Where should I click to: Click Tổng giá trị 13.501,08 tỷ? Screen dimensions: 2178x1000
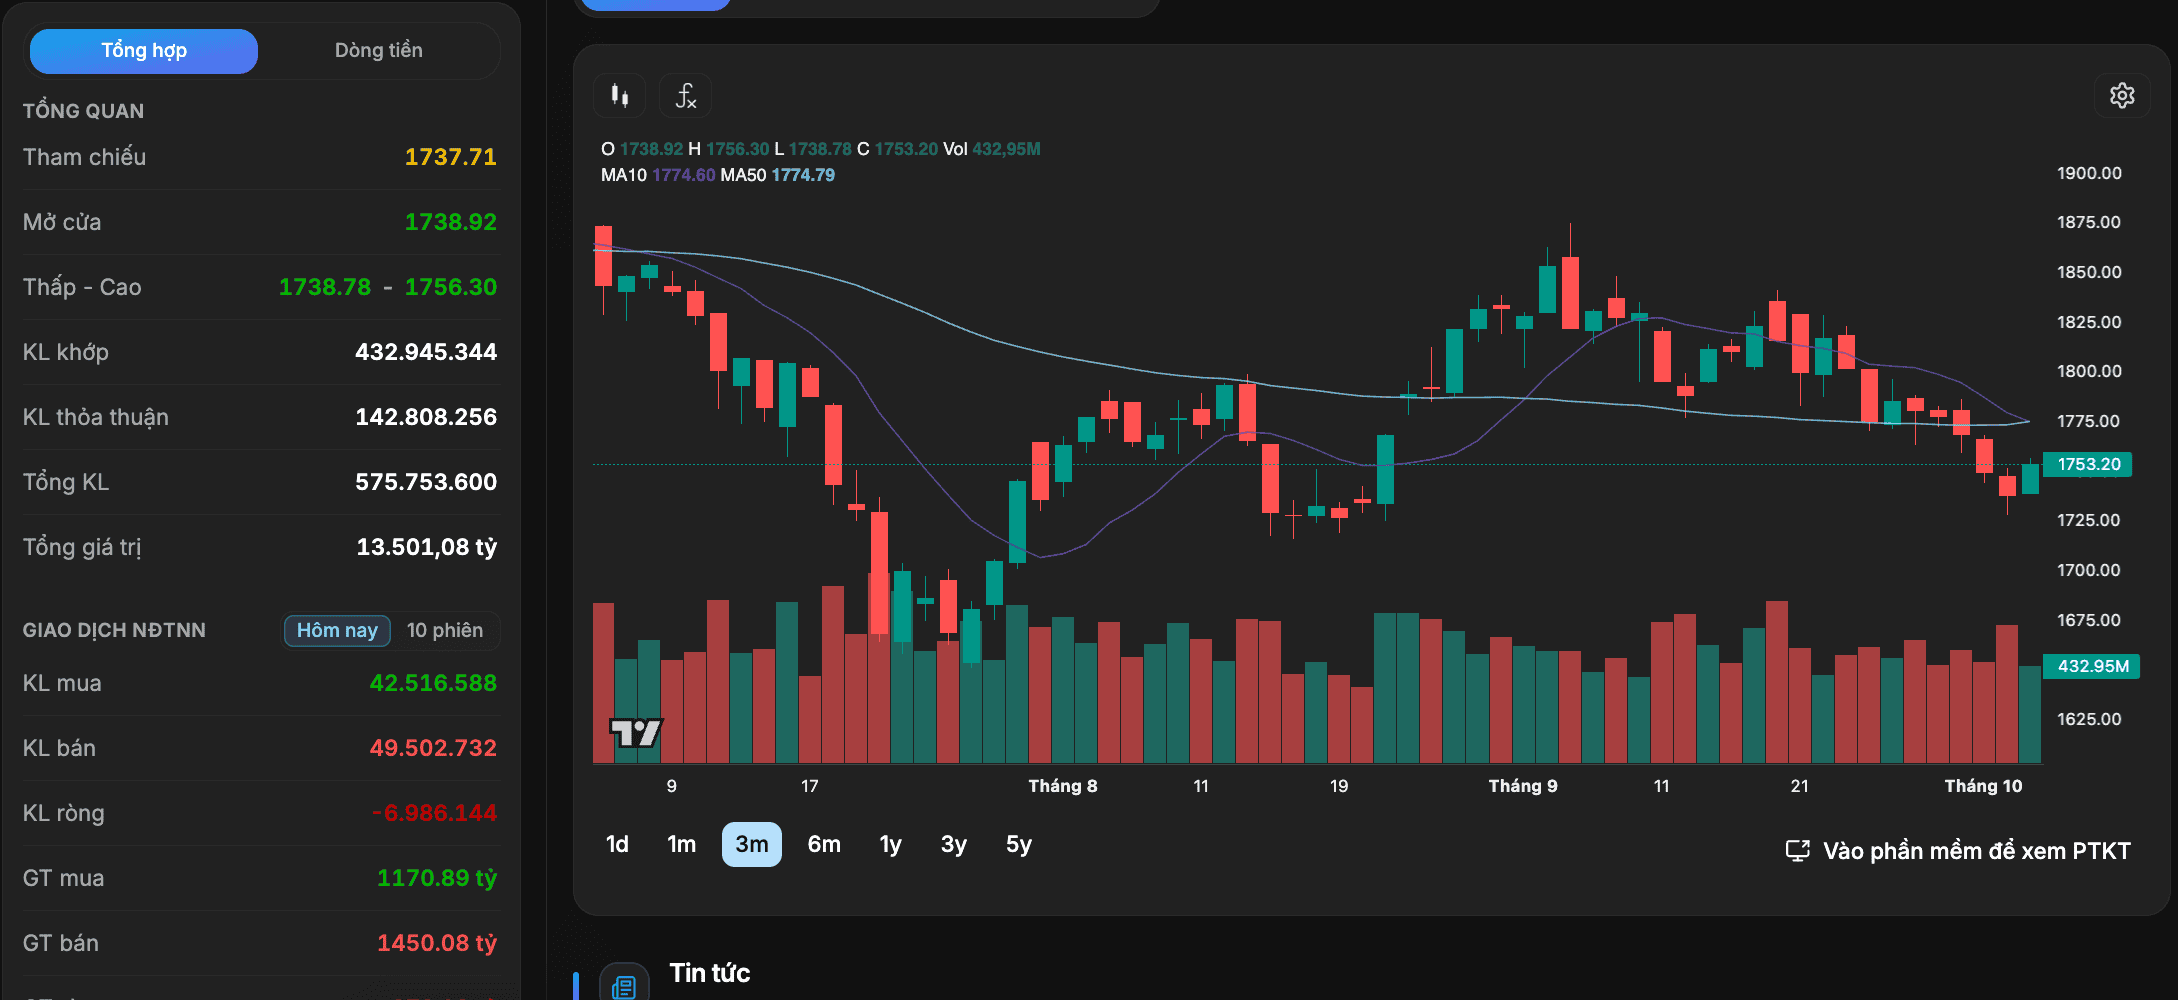[x=427, y=547]
